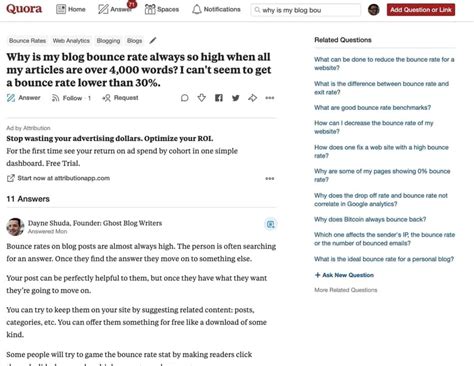Image resolution: width=474 pixels, height=366 pixels.
Task: Click the external link icon in the ad
Action: pyautogui.click(x=11, y=178)
